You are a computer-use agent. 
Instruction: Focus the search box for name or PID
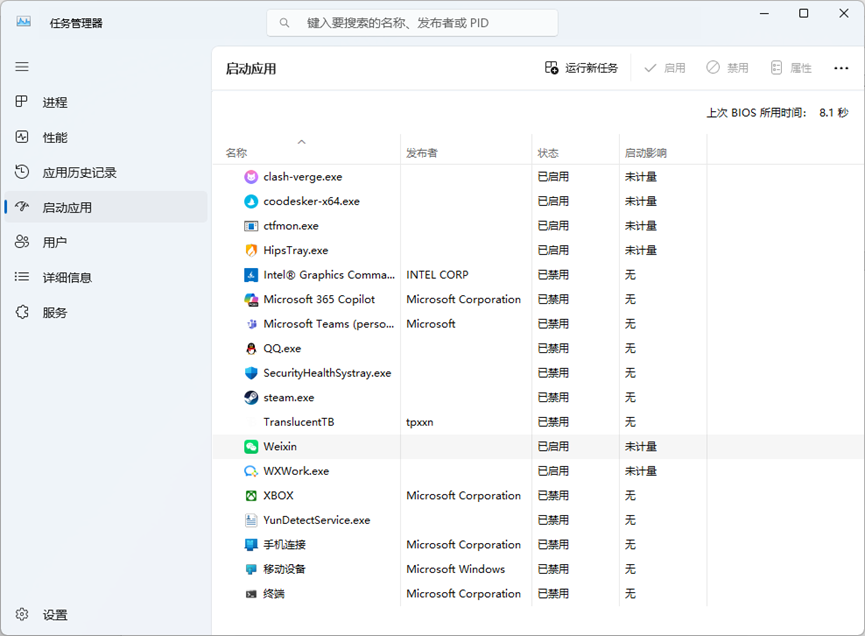pyautogui.click(x=412, y=23)
